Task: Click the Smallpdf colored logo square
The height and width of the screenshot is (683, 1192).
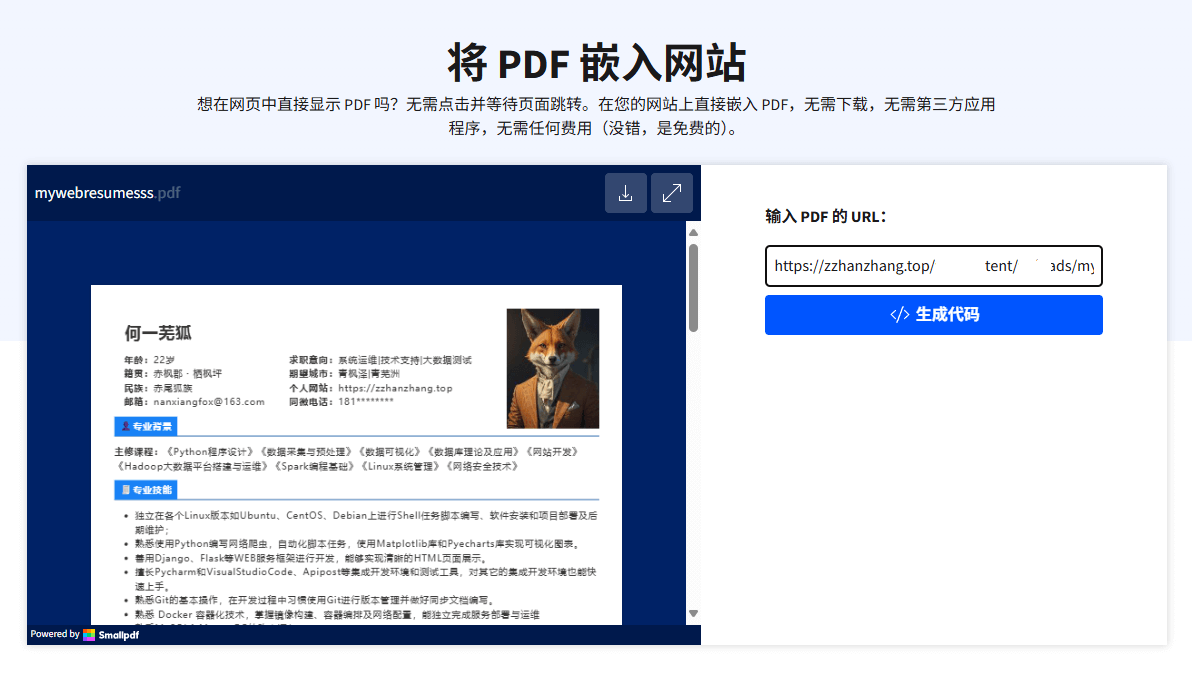Action: (90, 635)
